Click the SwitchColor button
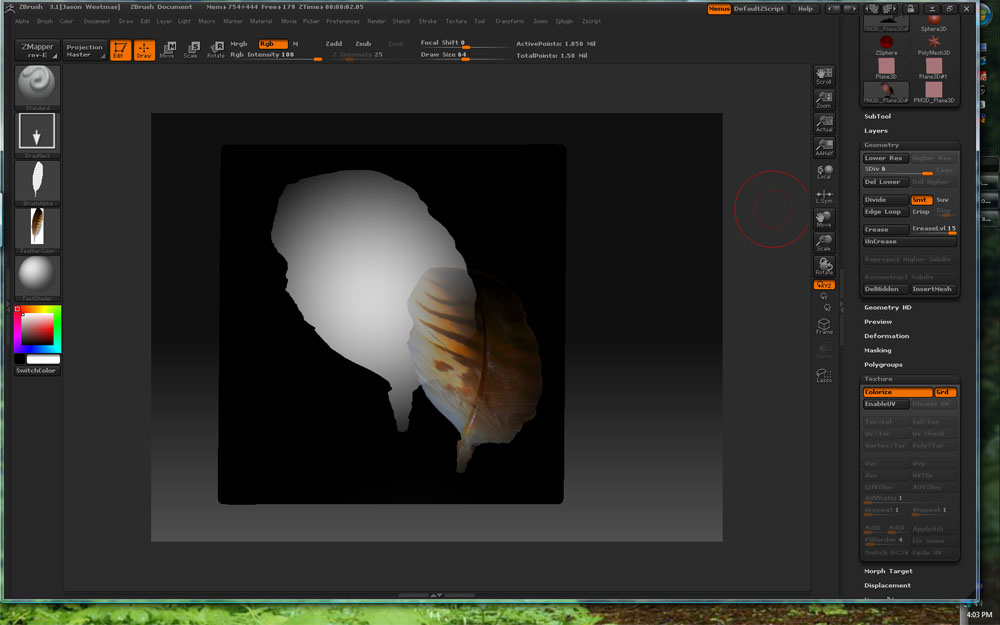The height and width of the screenshot is (625, 1000). pos(37,371)
